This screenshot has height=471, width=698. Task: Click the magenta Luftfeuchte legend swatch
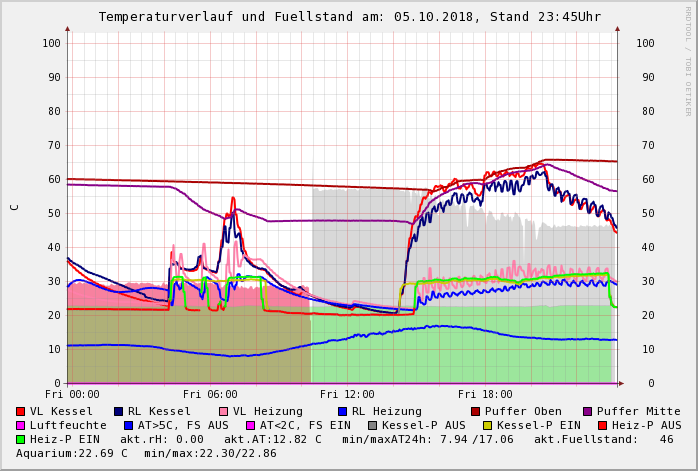pos(21,425)
